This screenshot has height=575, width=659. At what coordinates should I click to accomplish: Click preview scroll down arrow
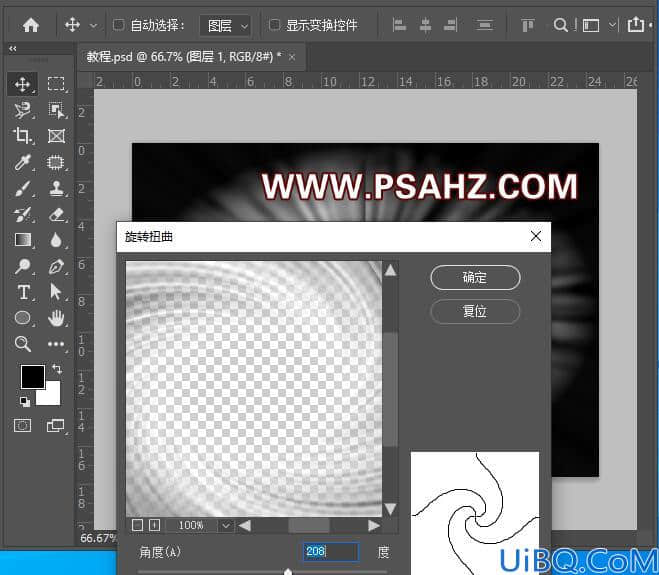pyautogui.click(x=390, y=509)
